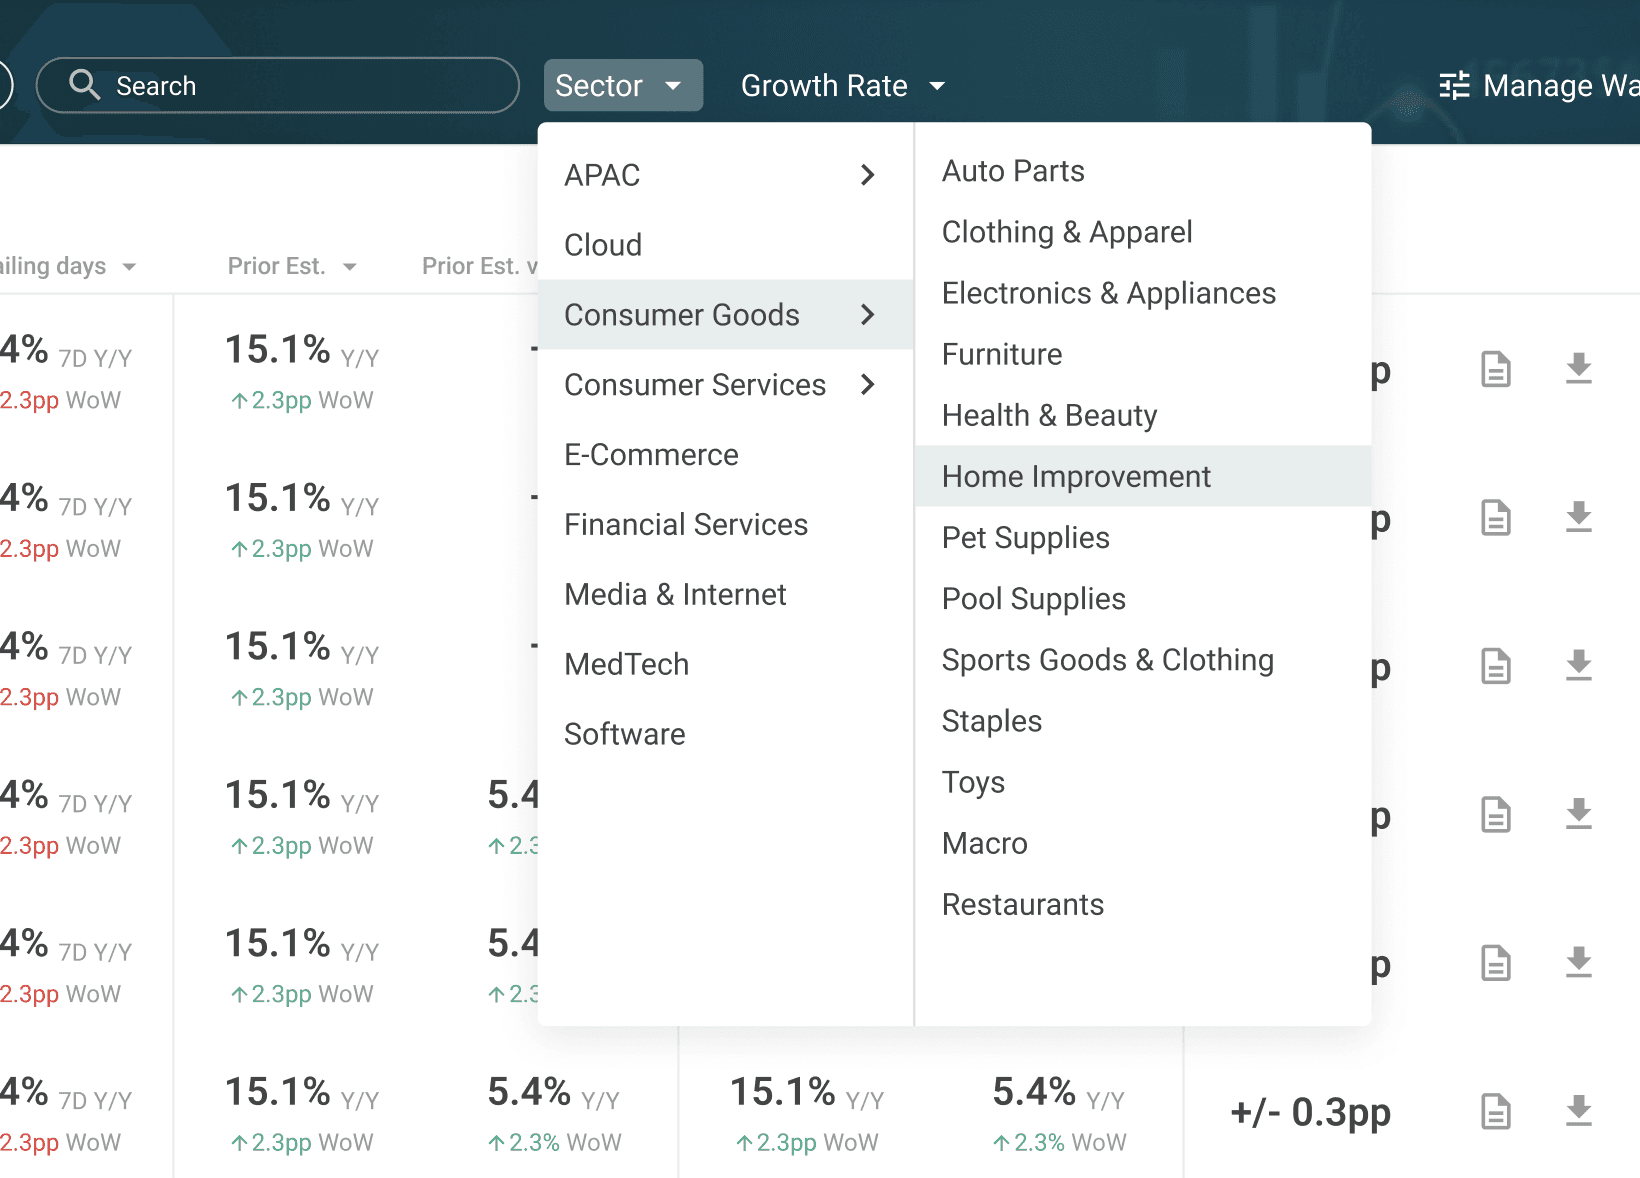Choose Home Improvement subsector
Viewport: 1640px width, 1178px height.
(x=1143, y=476)
